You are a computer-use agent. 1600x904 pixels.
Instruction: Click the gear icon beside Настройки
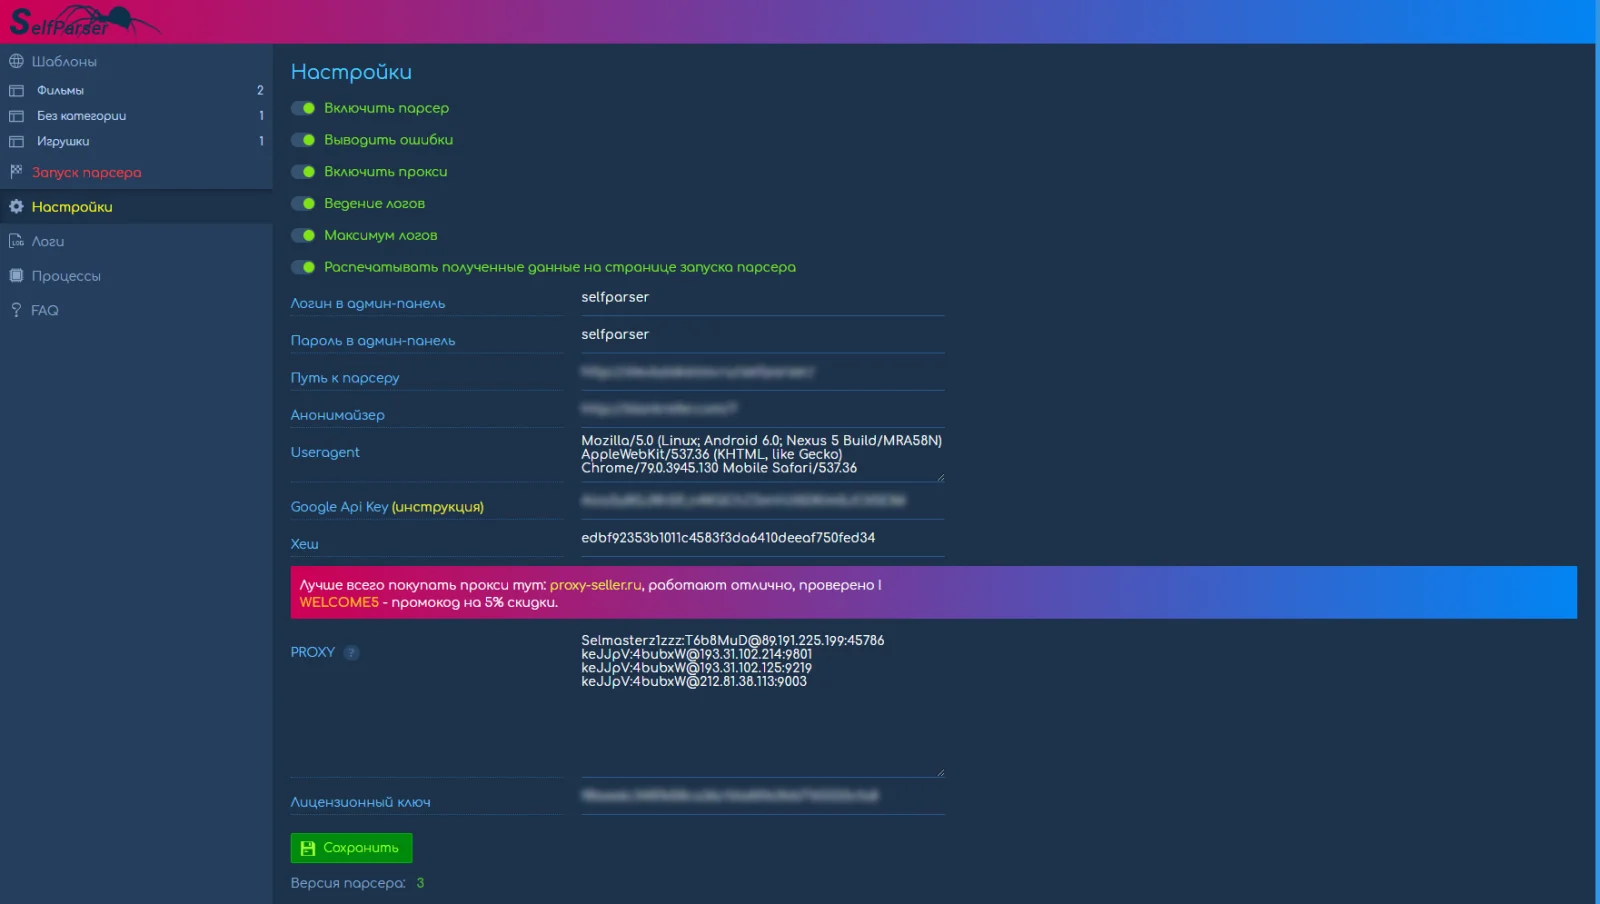pos(16,207)
